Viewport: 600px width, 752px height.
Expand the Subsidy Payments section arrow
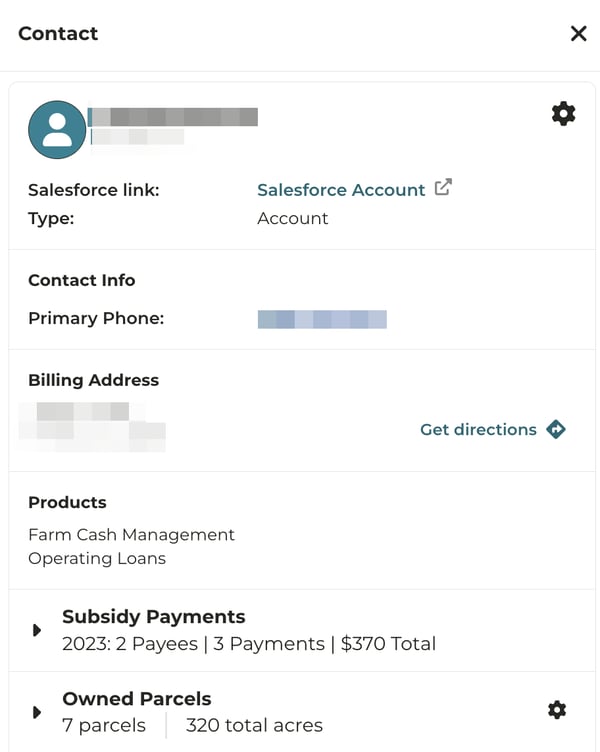click(x=37, y=630)
